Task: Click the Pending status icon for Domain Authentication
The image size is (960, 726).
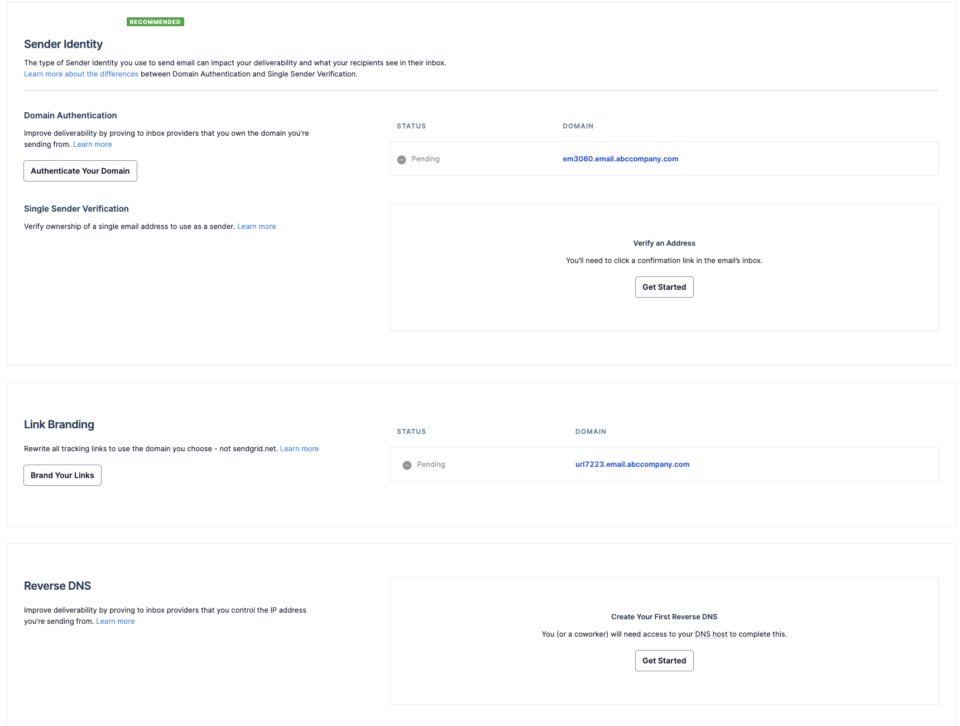Action: point(402,159)
